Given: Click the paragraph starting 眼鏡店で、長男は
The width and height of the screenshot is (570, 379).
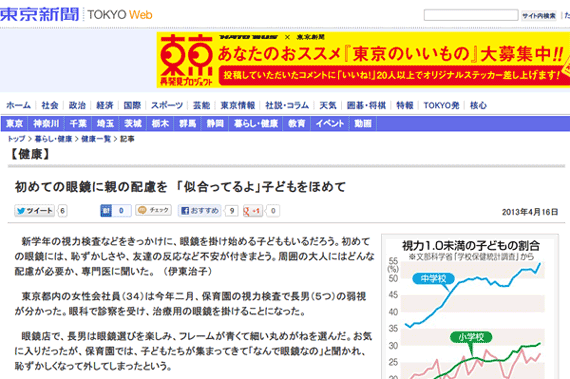Looking at the screenshot, I should (x=193, y=351).
